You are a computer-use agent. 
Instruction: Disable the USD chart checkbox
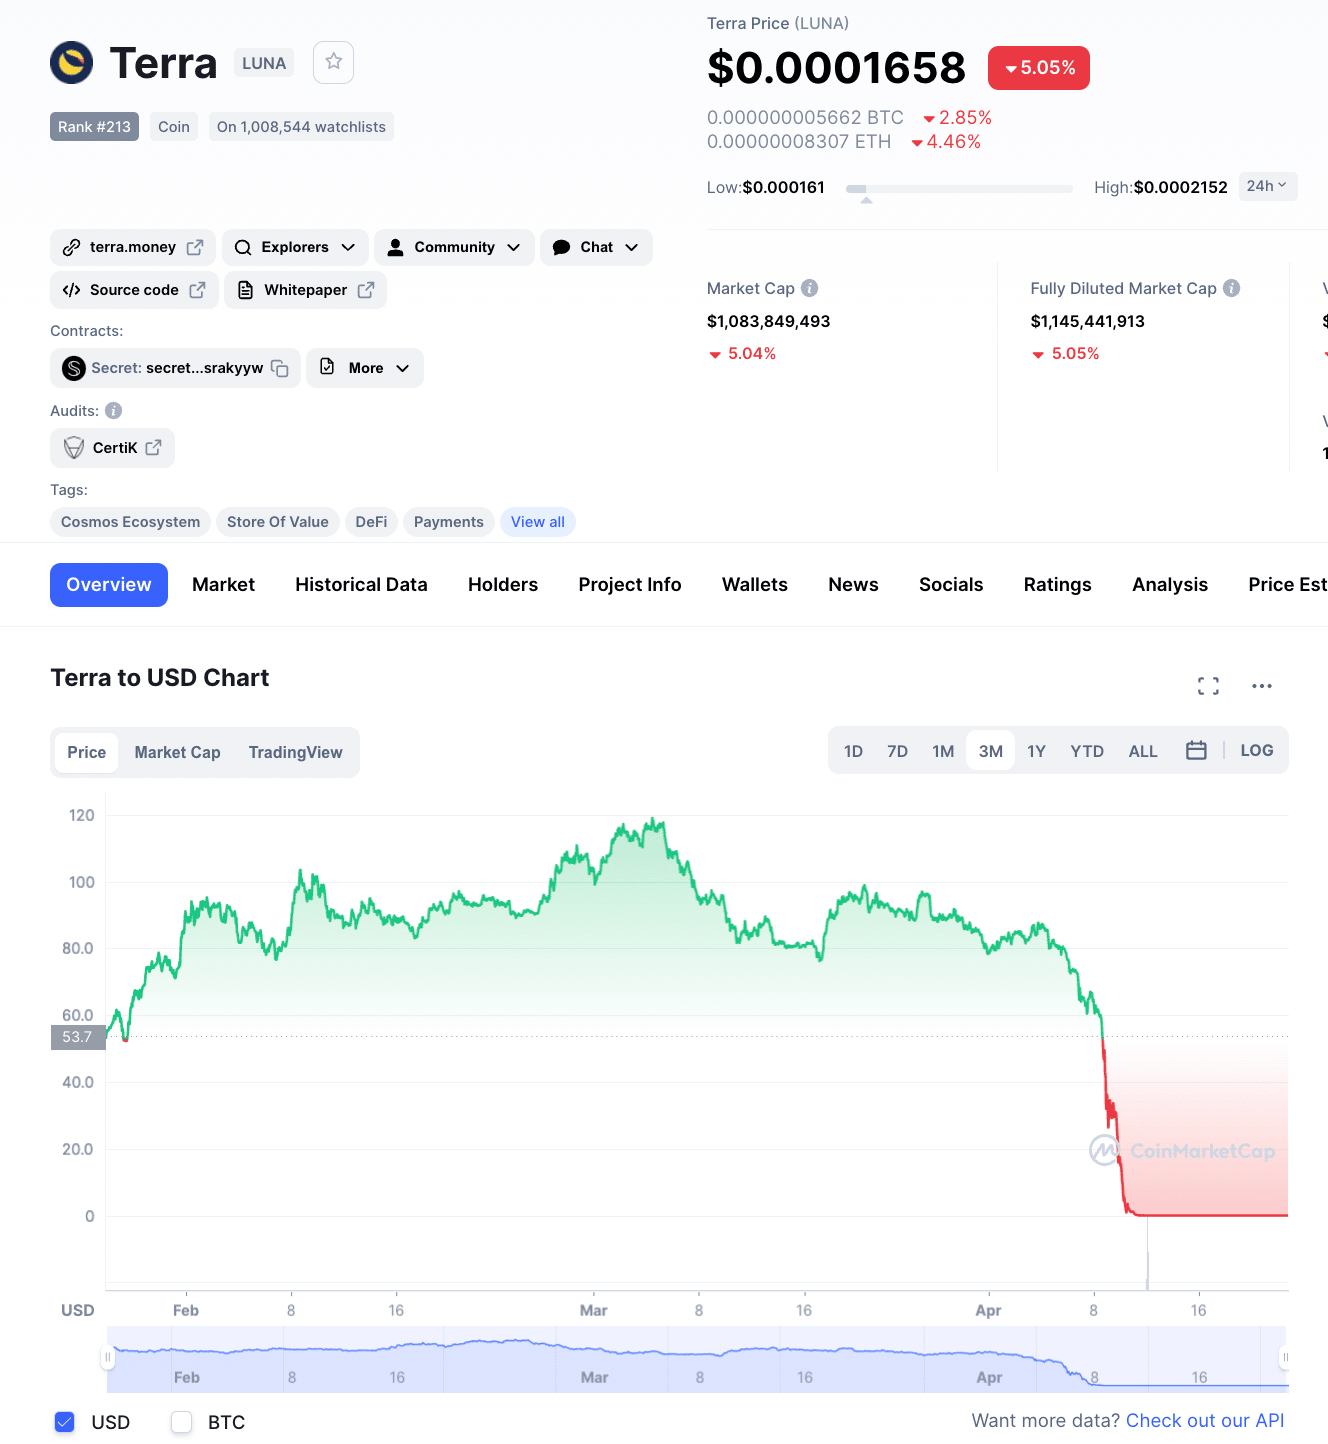pos(64,1422)
